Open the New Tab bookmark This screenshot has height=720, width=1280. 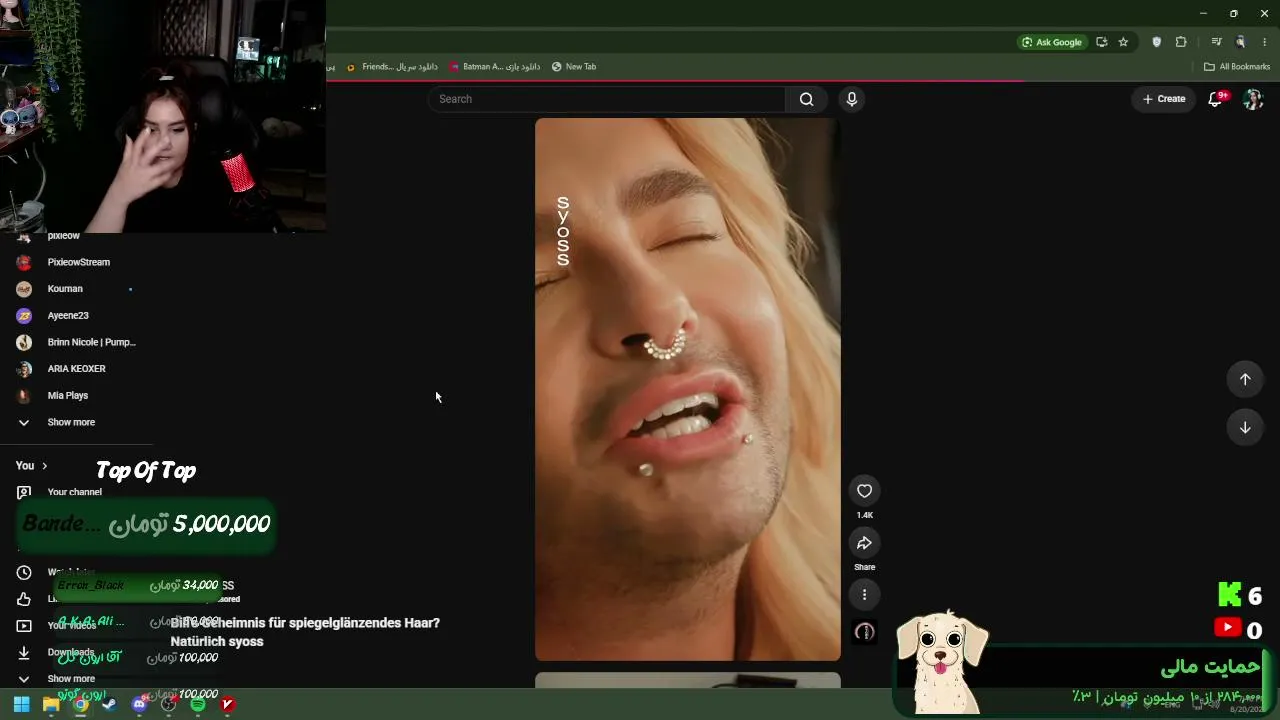coord(574,67)
